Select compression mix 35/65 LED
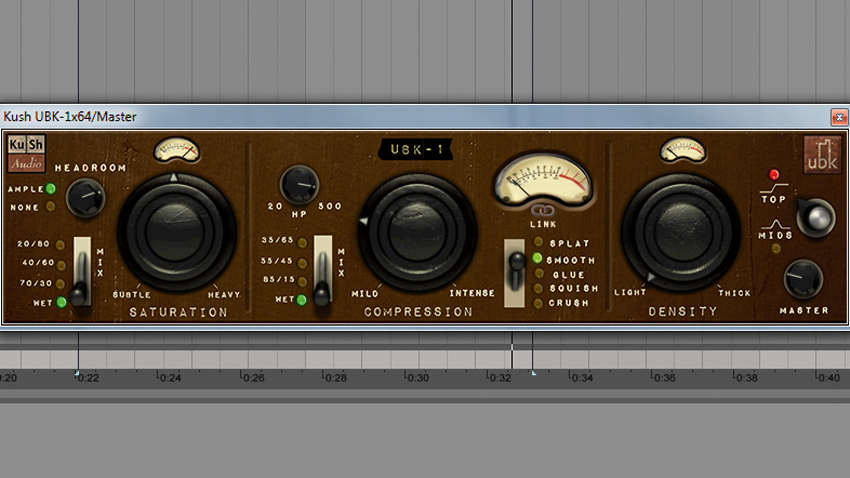The width and height of the screenshot is (850, 478). pos(302,243)
